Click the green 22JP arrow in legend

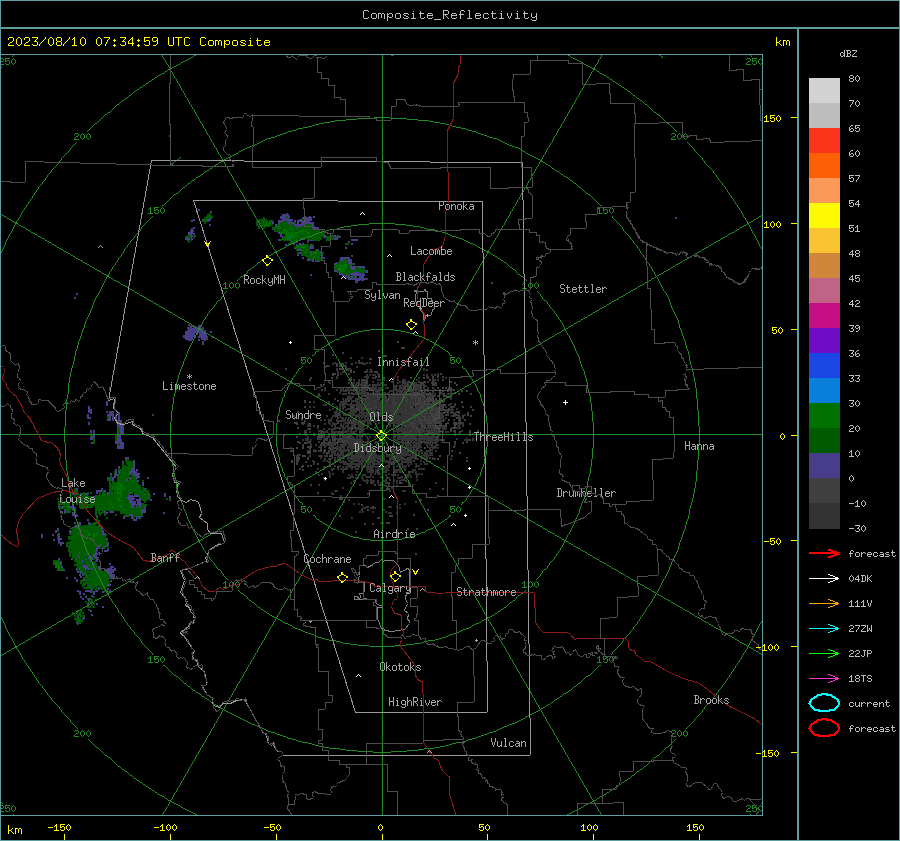(x=824, y=653)
